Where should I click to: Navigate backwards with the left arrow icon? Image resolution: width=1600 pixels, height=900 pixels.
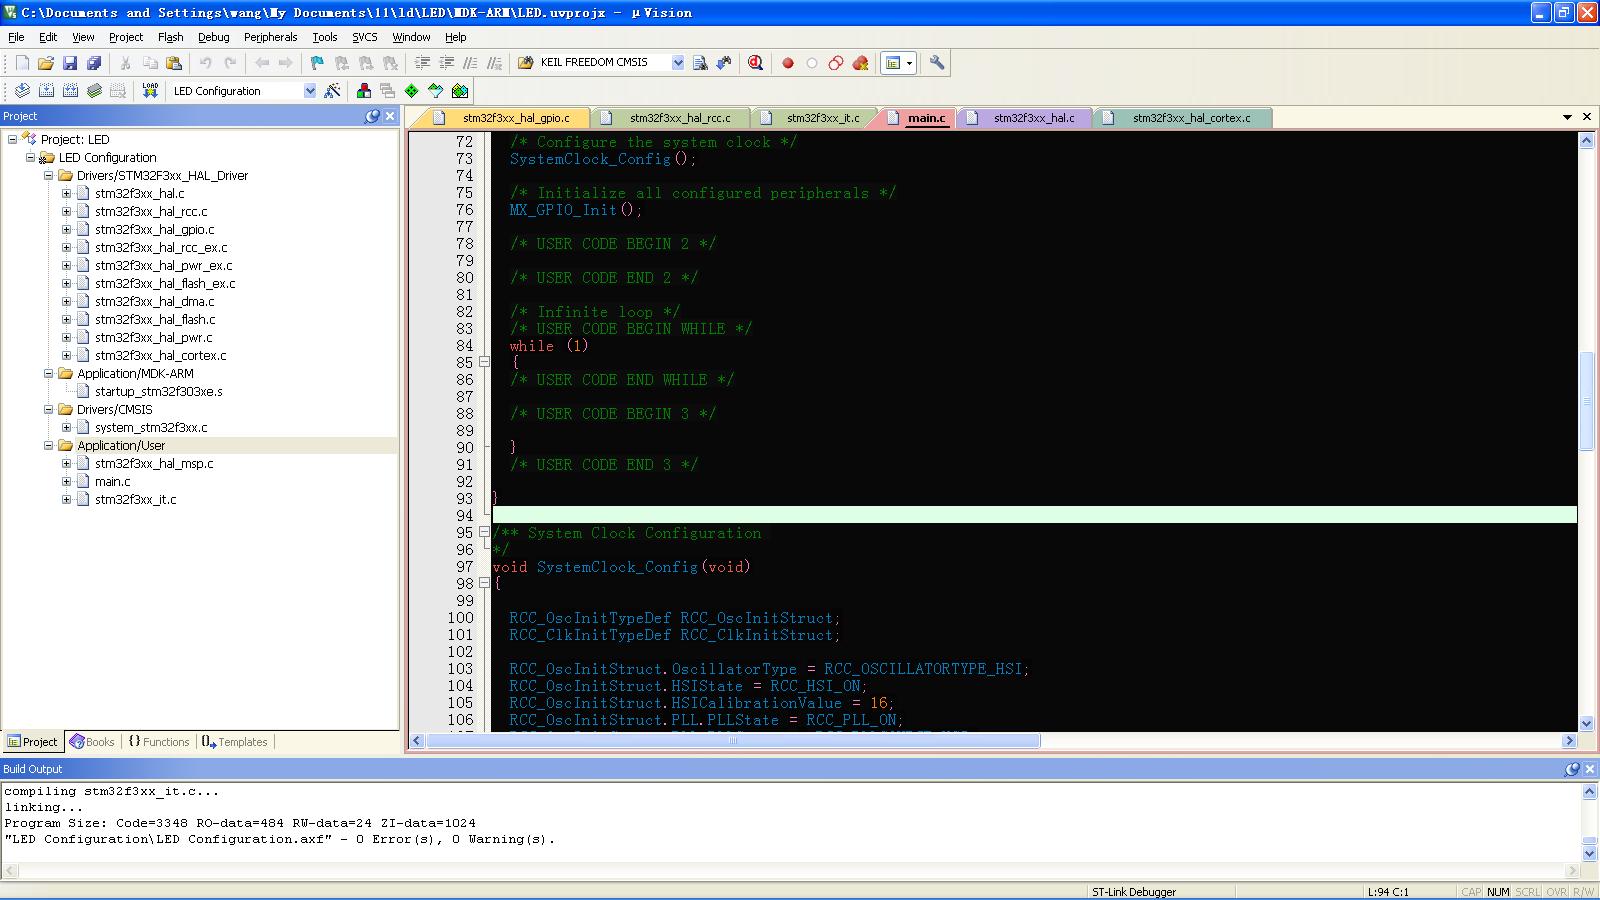(262, 63)
